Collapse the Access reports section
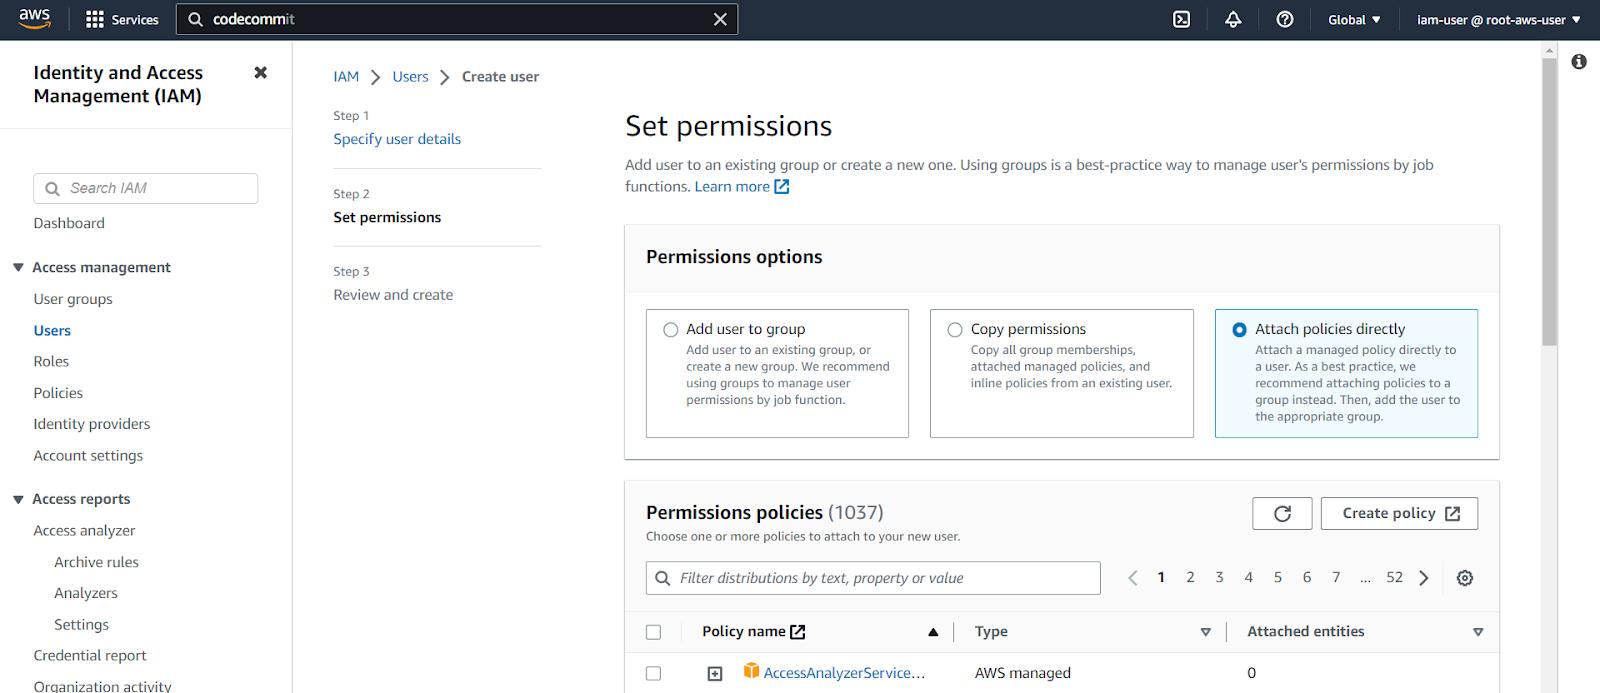Viewport: 1600px width, 693px height. (x=18, y=499)
